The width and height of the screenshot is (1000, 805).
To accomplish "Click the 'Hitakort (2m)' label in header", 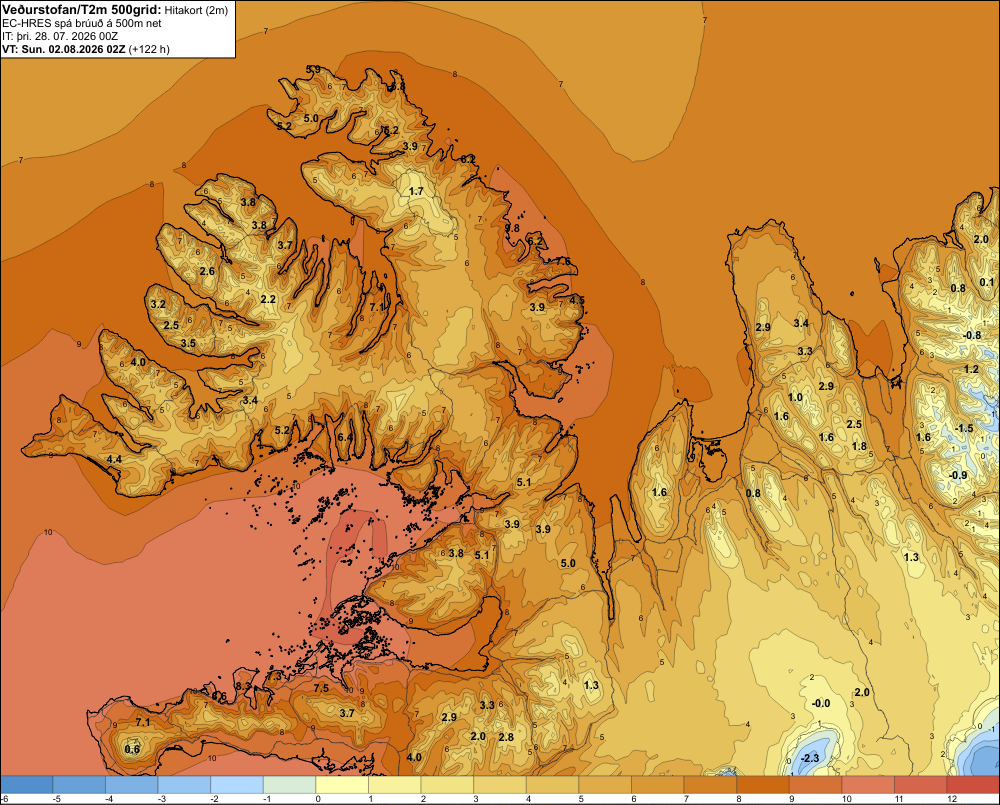I will pyautogui.click(x=196, y=10).
